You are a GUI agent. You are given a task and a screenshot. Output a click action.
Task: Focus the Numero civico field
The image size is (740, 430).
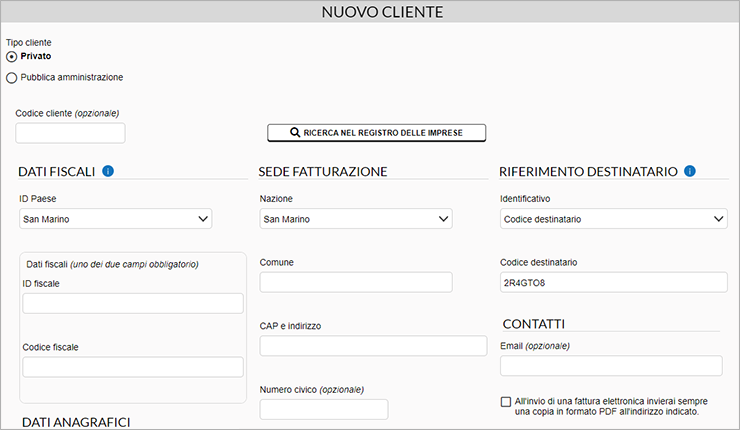point(324,410)
